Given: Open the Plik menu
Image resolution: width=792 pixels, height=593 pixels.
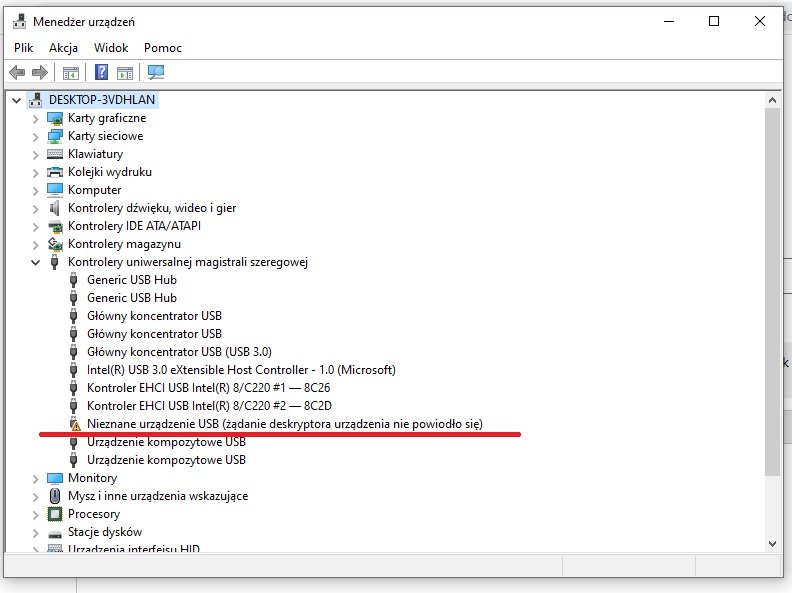Looking at the screenshot, I should [24, 48].
